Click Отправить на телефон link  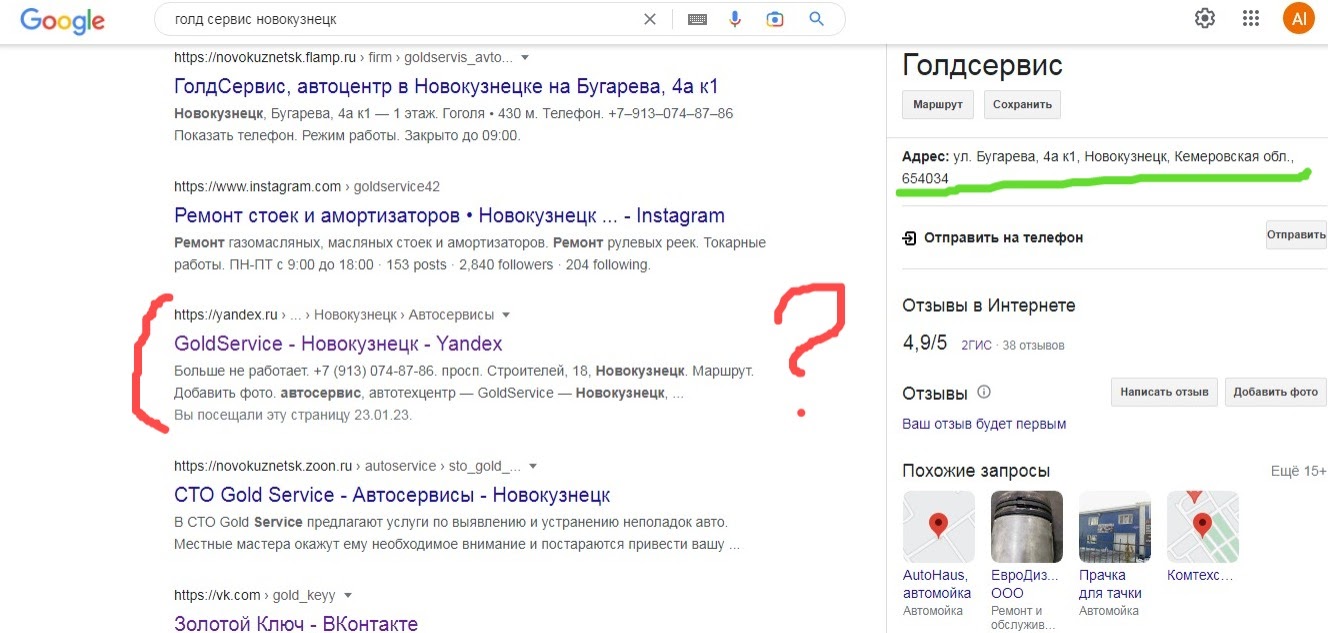(x=1003, y=238)
